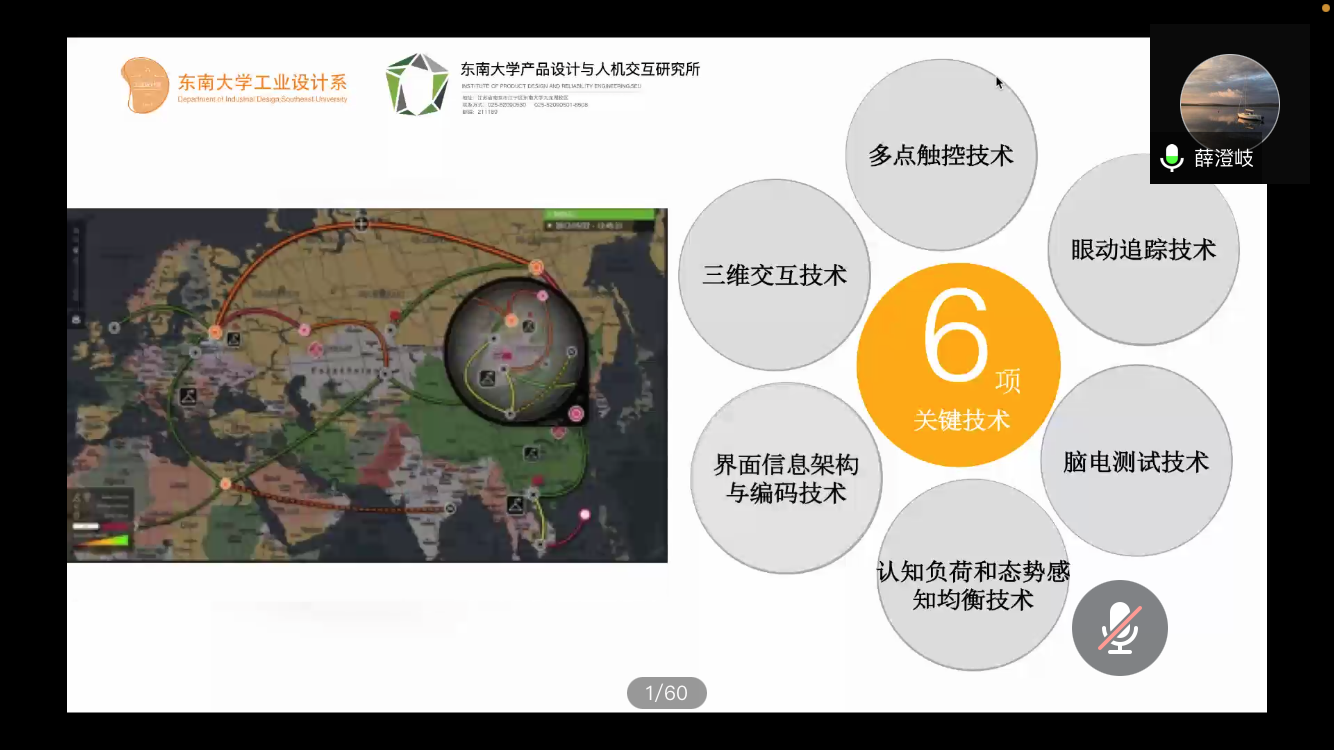Click the muted microphone button
Screen dimensions: 1334x750
[1119, 628]
